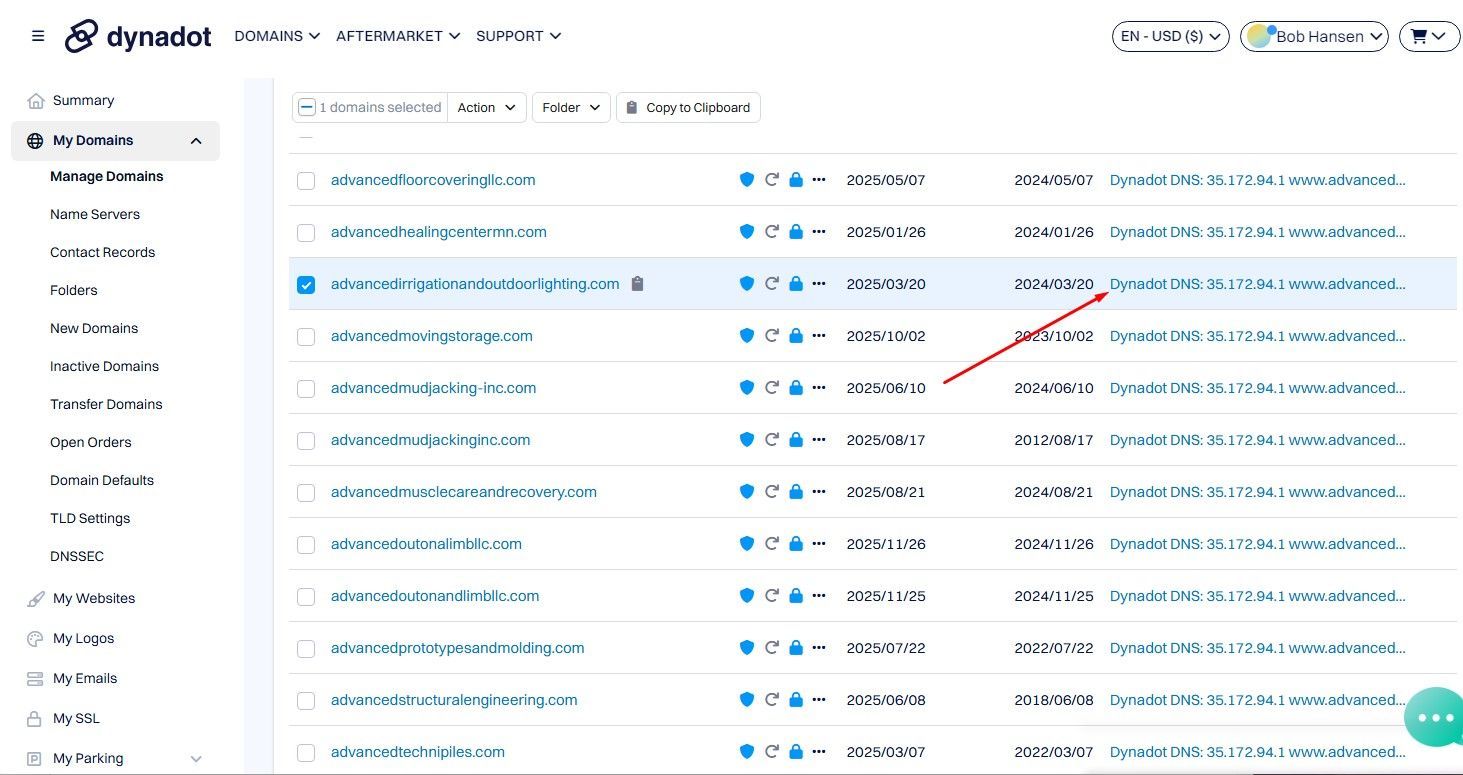The width and height of the screenshot is (1463, 775).
Task: Open the advancedstructuralengineering.com domain link
Action: 454,700
